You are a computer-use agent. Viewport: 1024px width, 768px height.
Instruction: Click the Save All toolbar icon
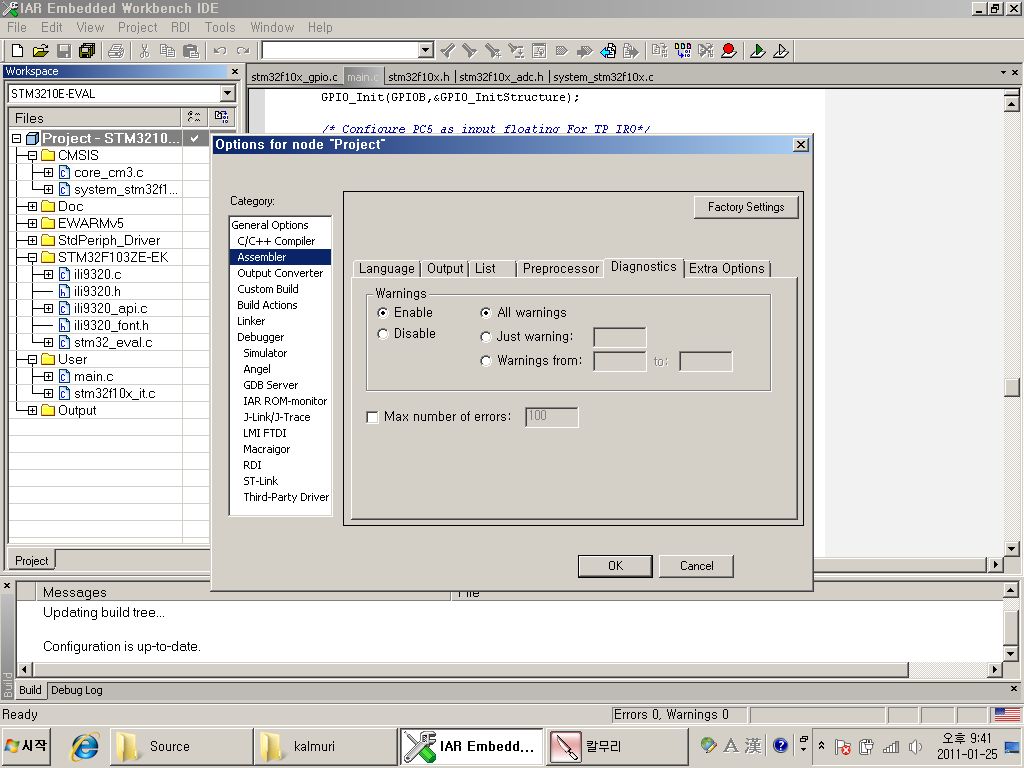[87, 50]
